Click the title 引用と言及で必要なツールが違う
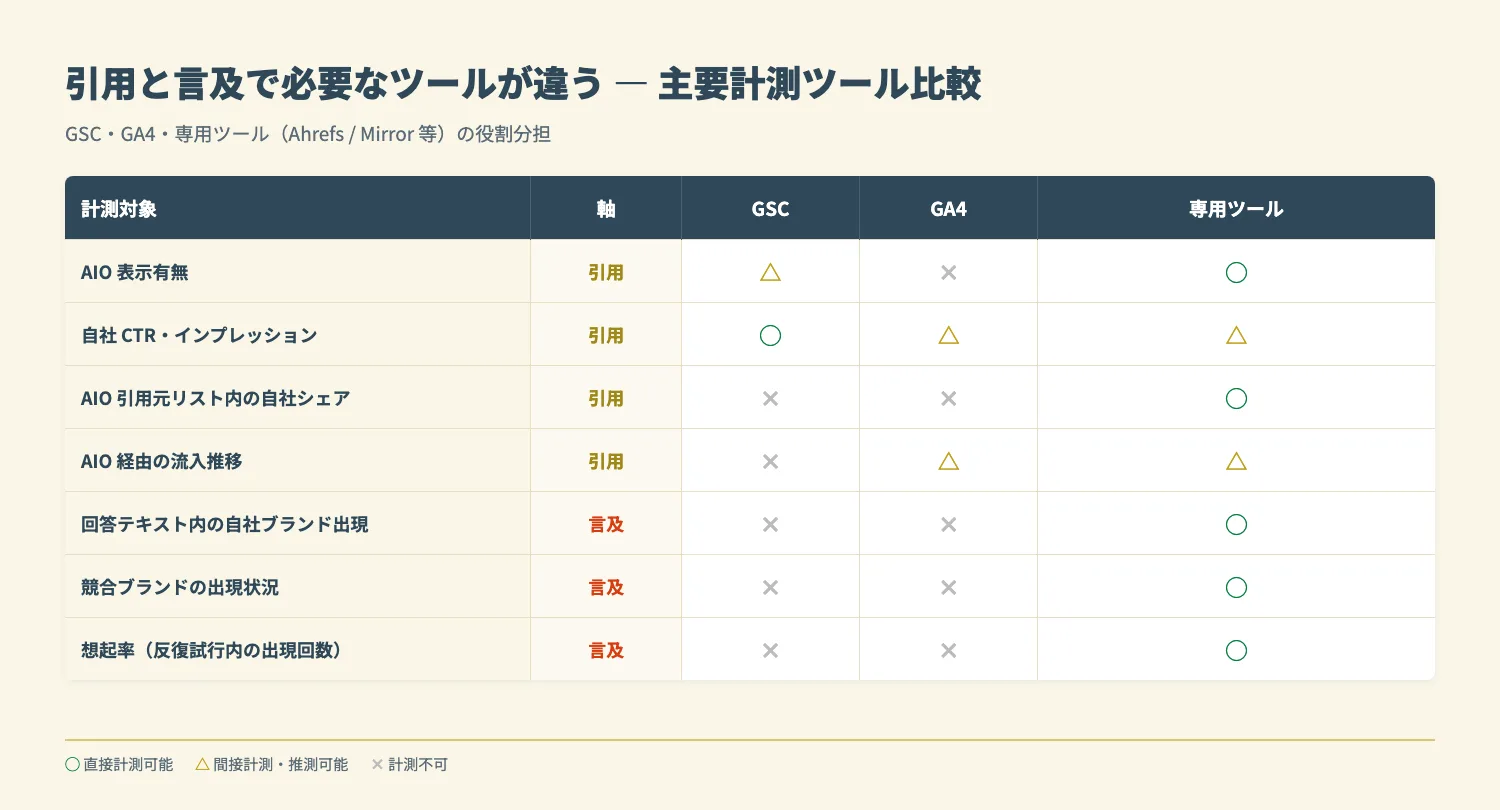This screenshot has height=810, width=1500. click(334, 86)
